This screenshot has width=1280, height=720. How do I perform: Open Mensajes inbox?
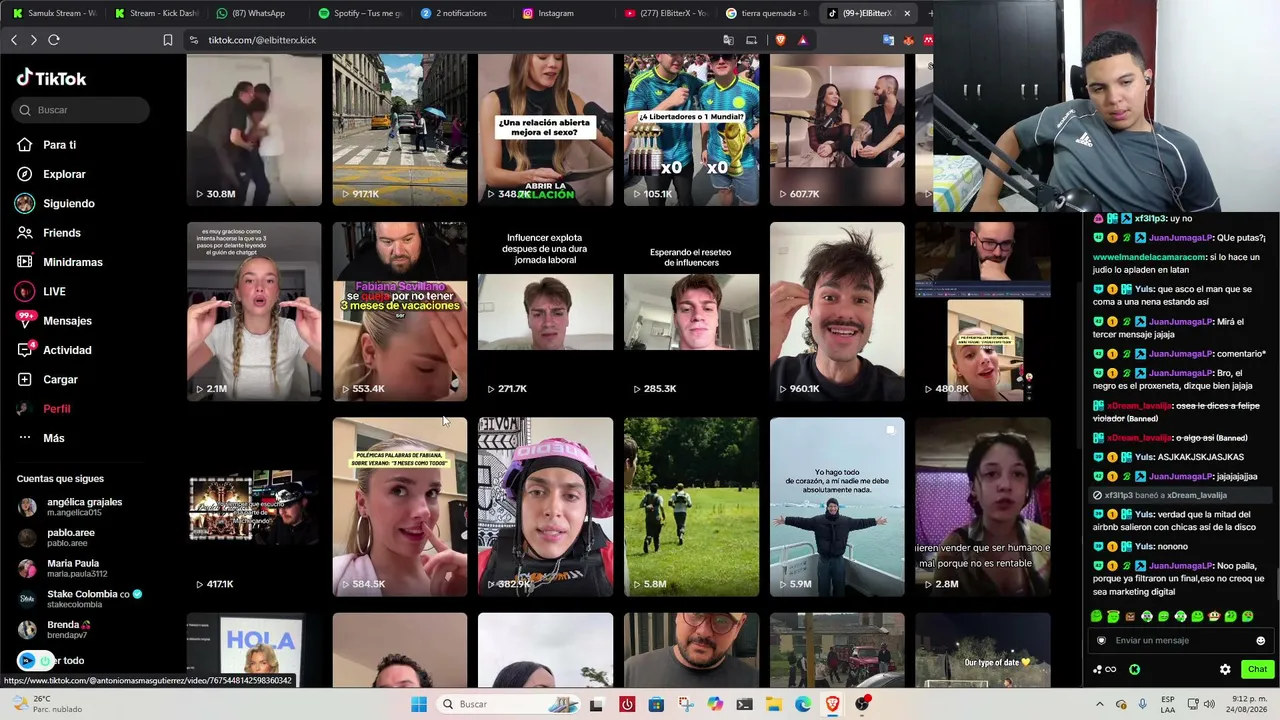tap(67, 321)
